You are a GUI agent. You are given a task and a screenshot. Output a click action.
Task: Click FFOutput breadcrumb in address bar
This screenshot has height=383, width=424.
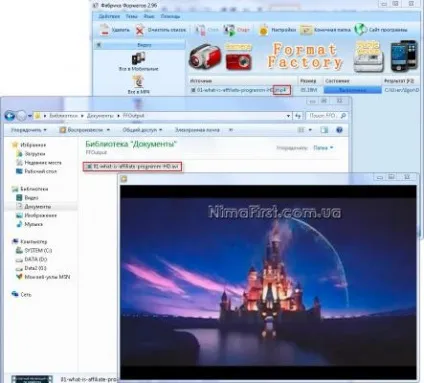pyautogui.click(x=133, y=116)
